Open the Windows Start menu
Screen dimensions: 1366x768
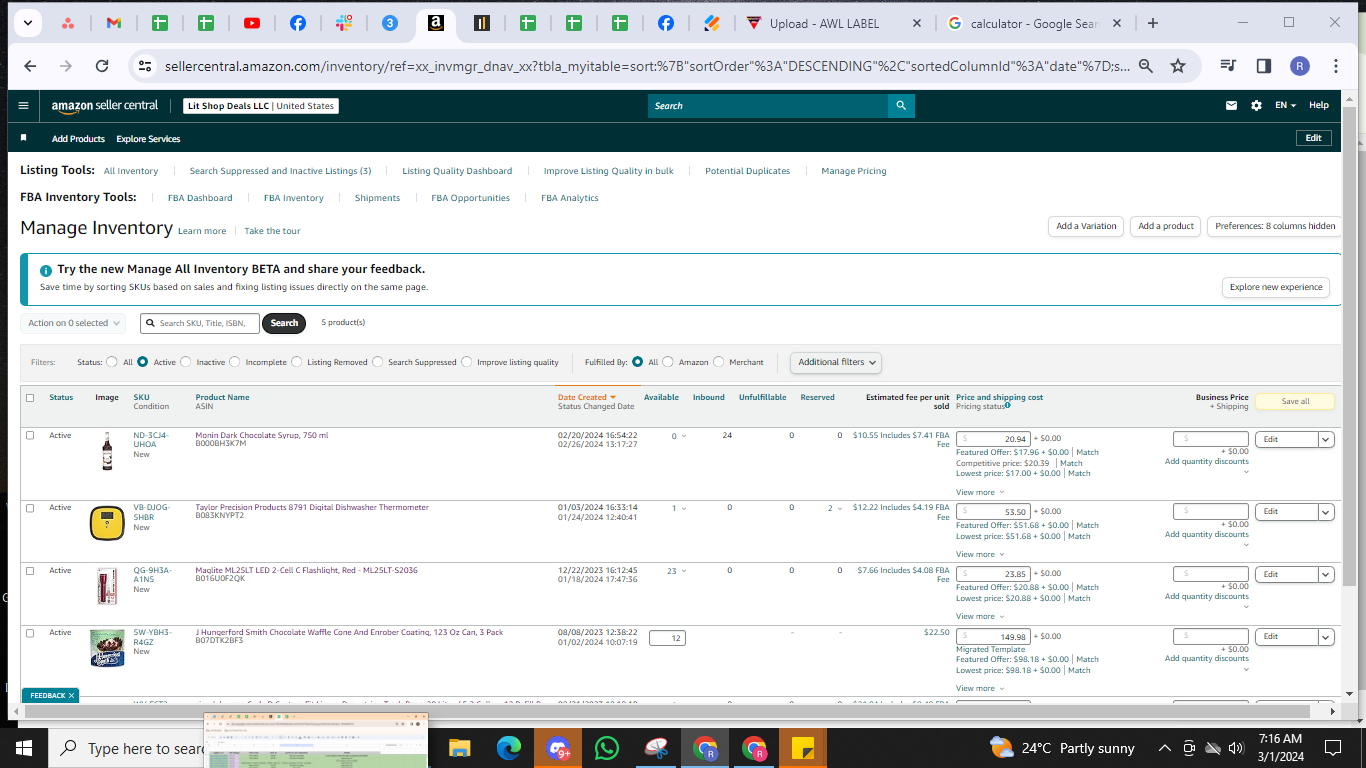[x=24, y=748]
